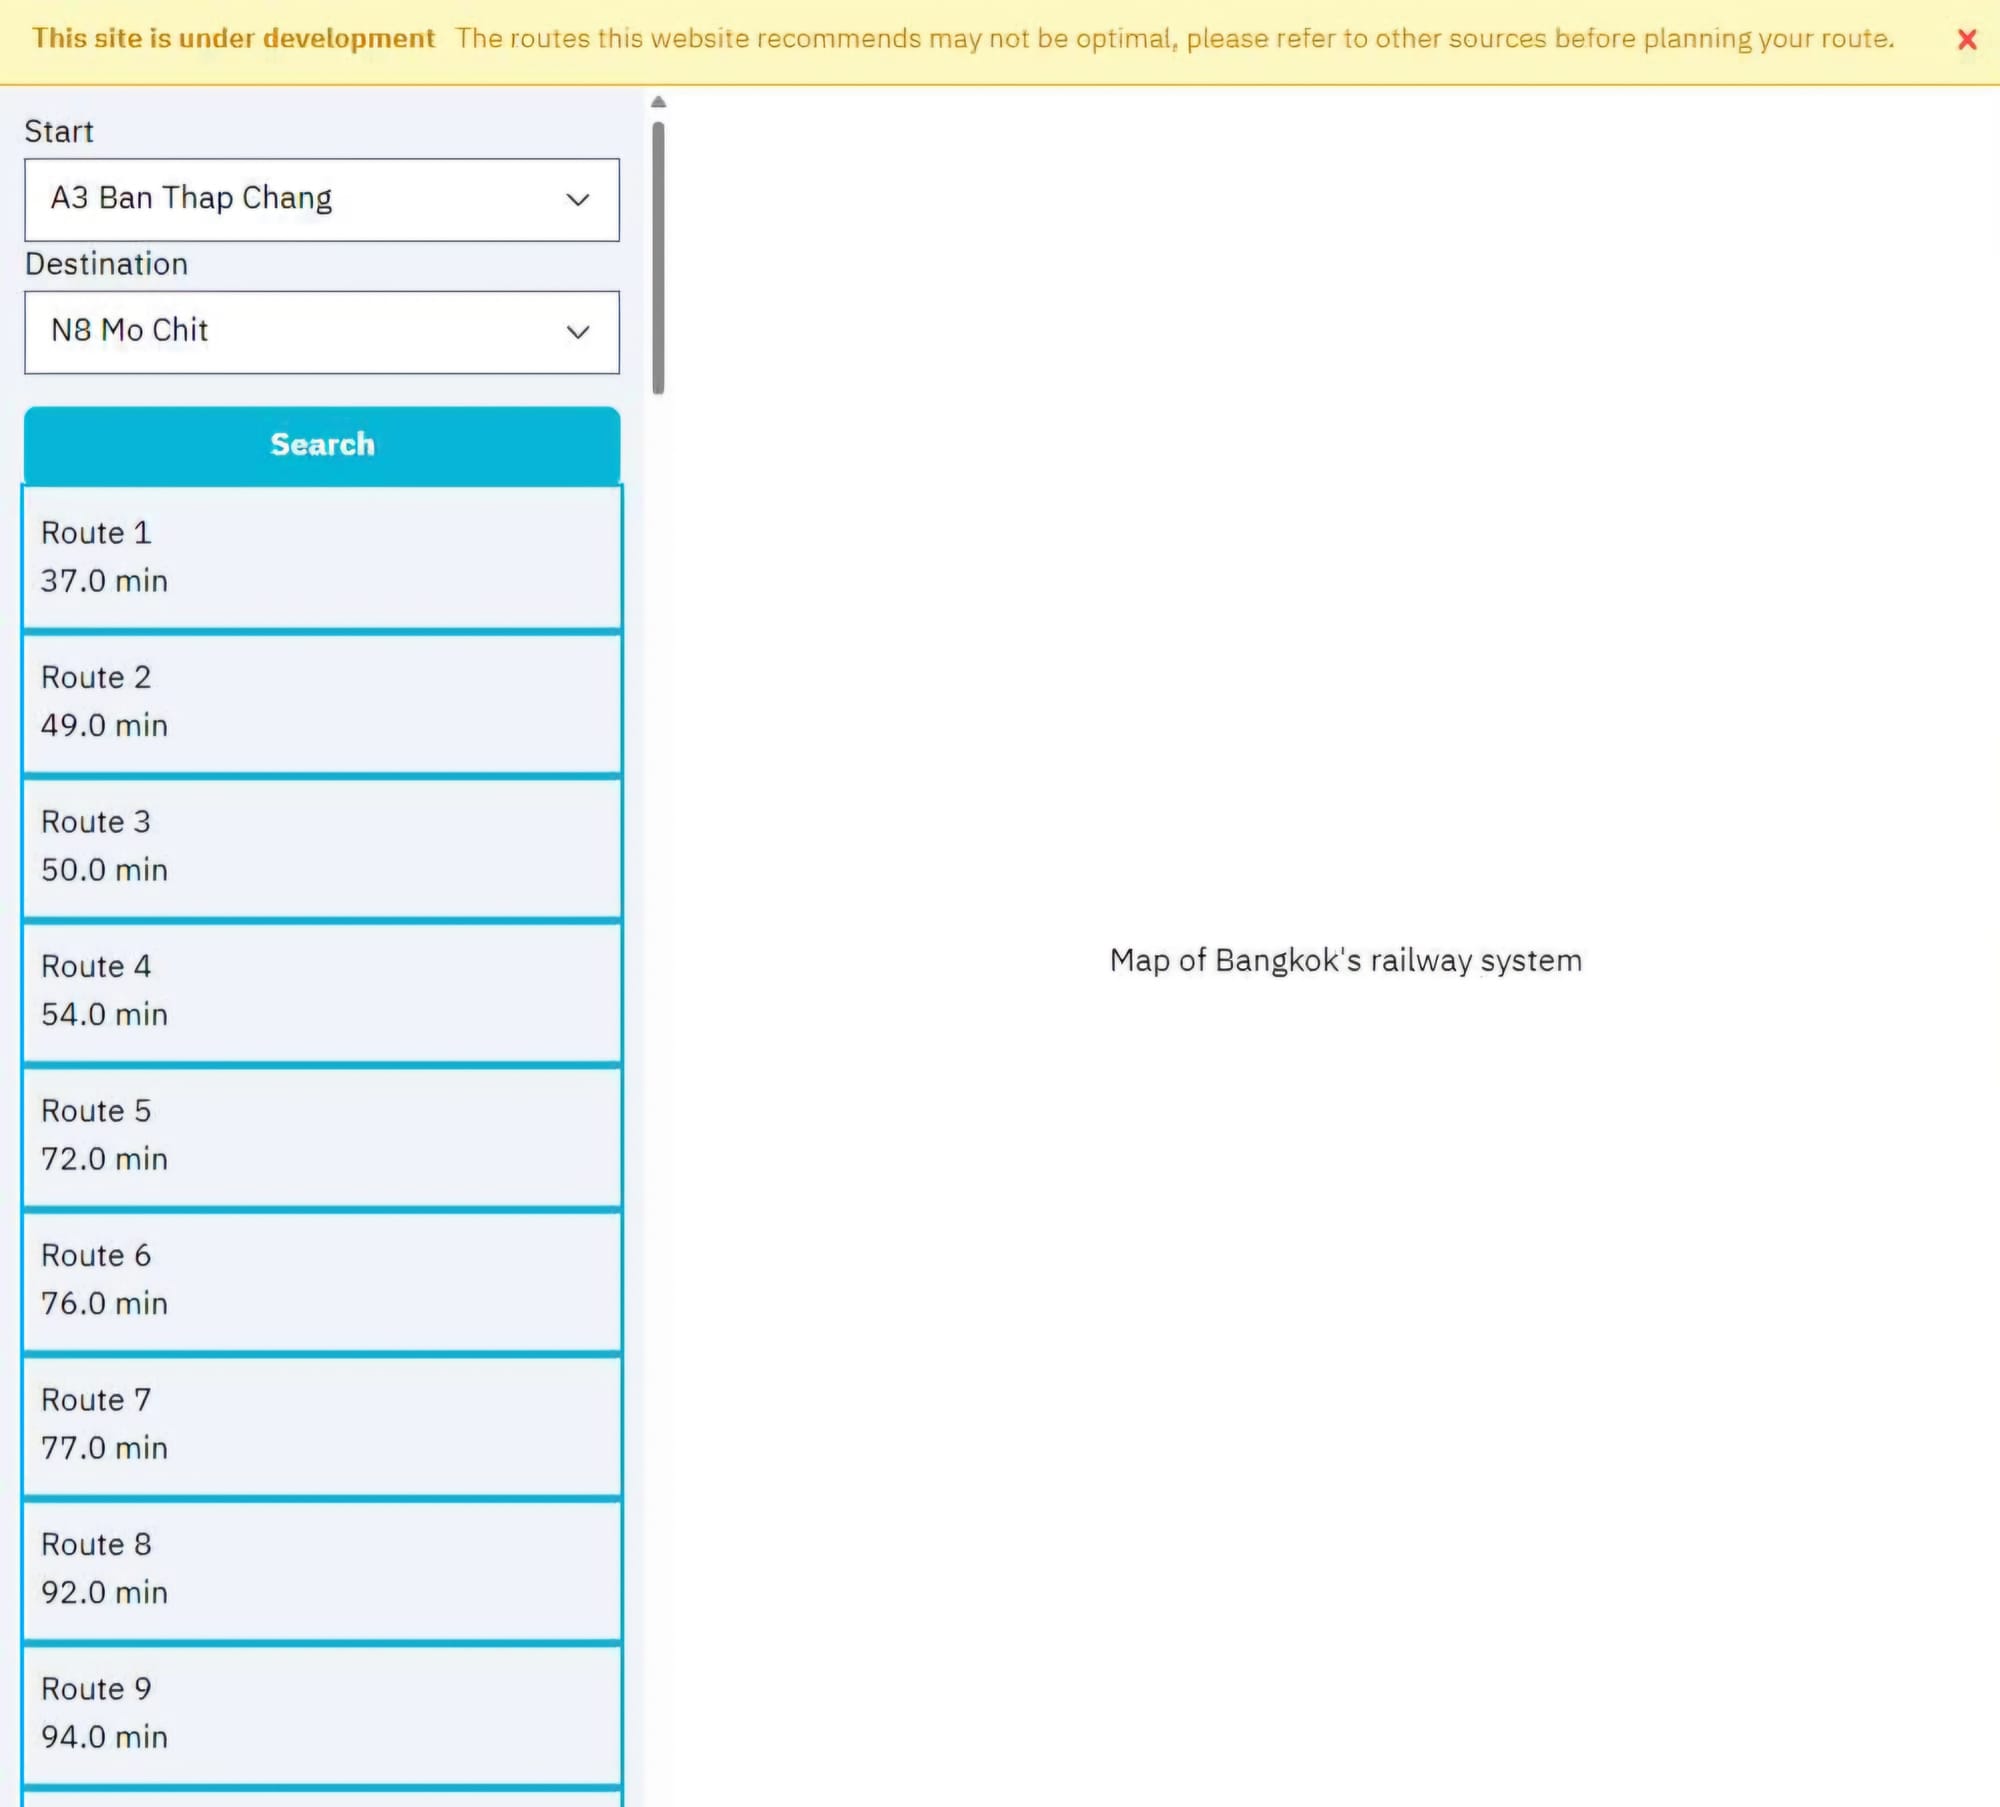Click the Destination dropdown chevron arrow
Image resolution: width=2000 pixels, height=1807 pixels.
point(577,332)
